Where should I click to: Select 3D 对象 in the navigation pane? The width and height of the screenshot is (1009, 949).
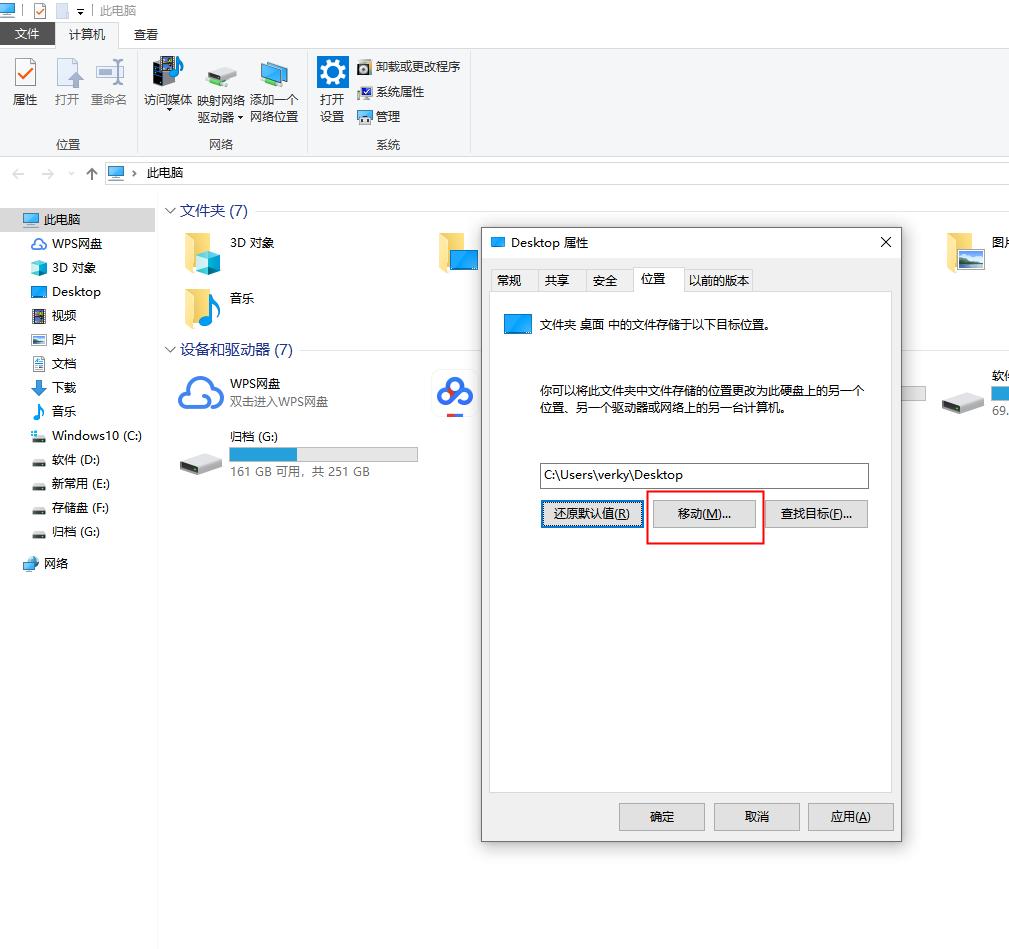click(x=73, y=268)
